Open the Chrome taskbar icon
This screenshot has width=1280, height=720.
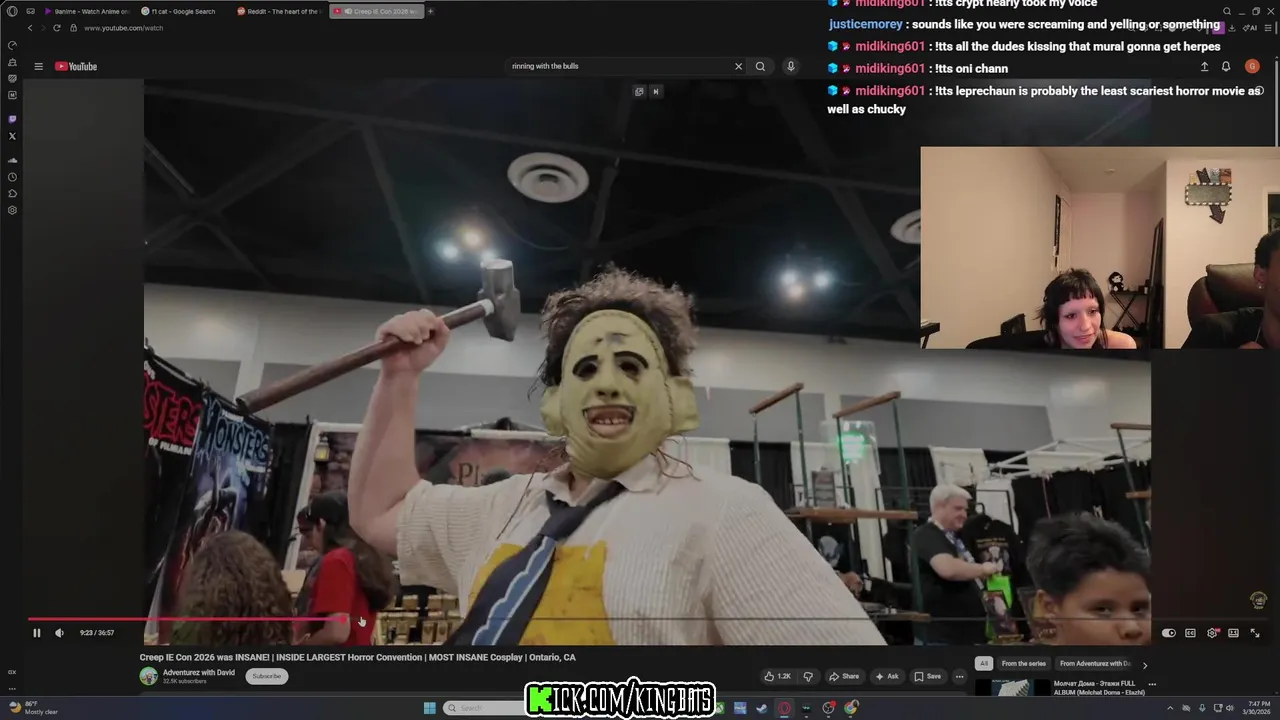(851, 708)
